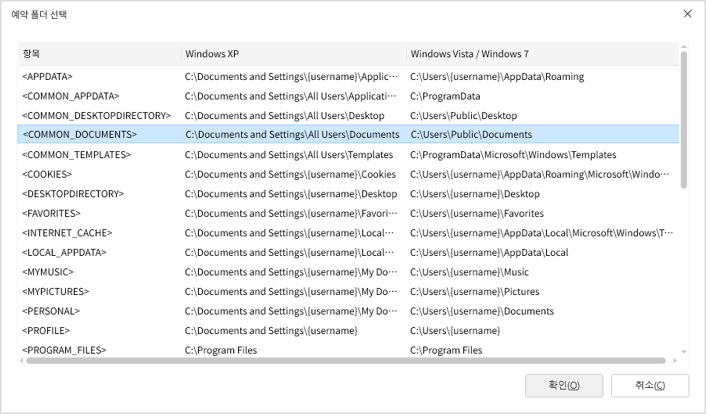
Task: Select the <APPDATA> row
Action: (47, 77)
